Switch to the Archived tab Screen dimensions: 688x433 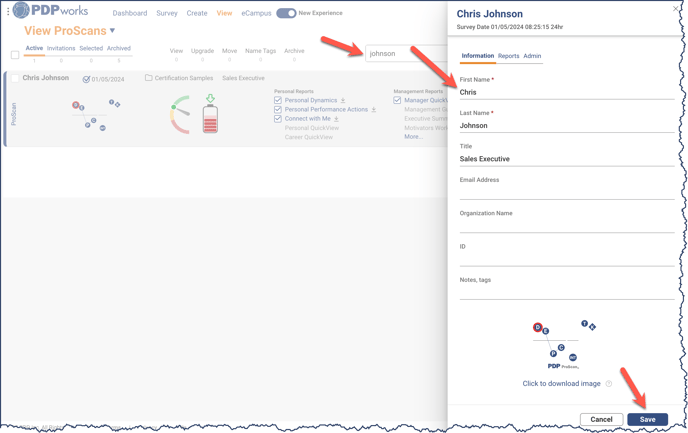[x=119, y=48]
